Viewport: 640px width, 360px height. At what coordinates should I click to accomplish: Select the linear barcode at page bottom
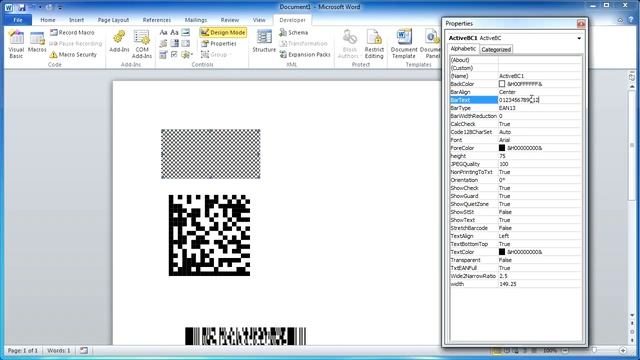245,336
